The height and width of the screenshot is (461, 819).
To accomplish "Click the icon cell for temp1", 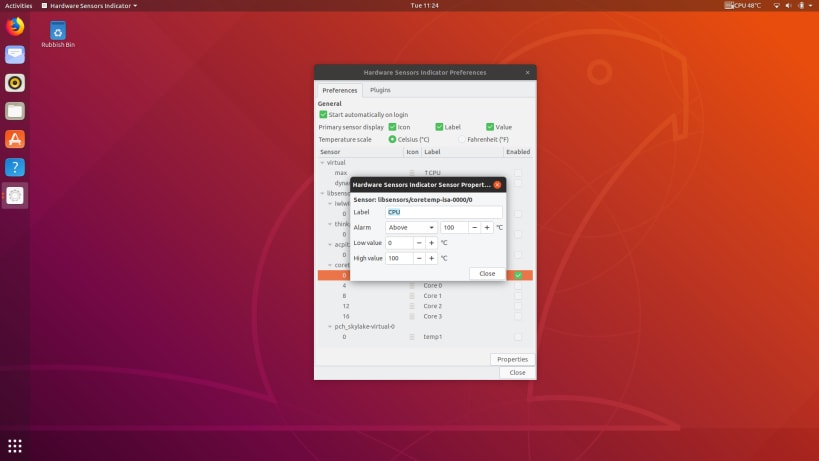I will 412,337.
